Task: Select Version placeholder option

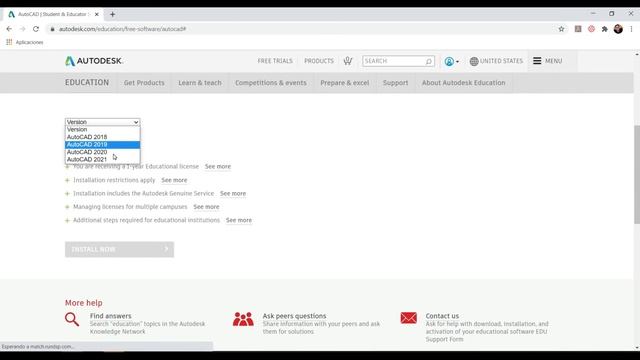Action: pos(102,129)
